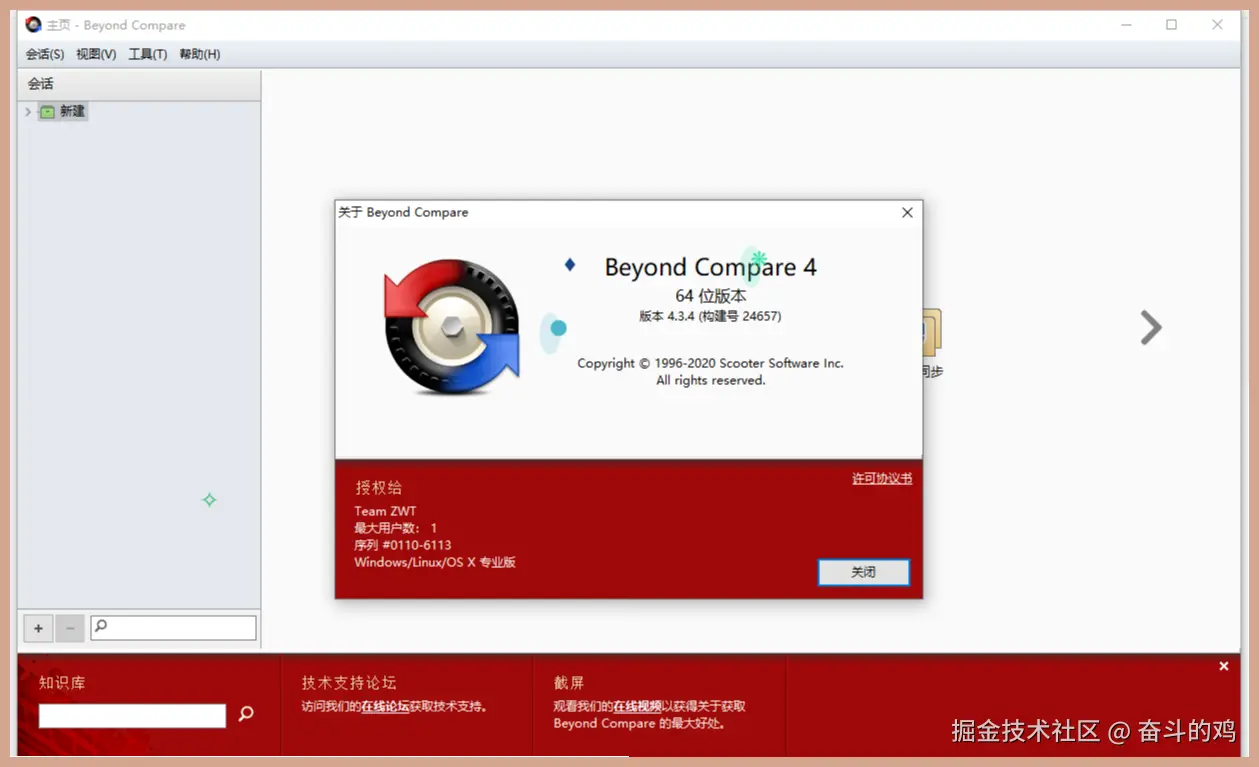Click the green 新建 folder icon
The height and width of the screenshot is (767, 1259).
pyautogui.click(x=47, y=112)
